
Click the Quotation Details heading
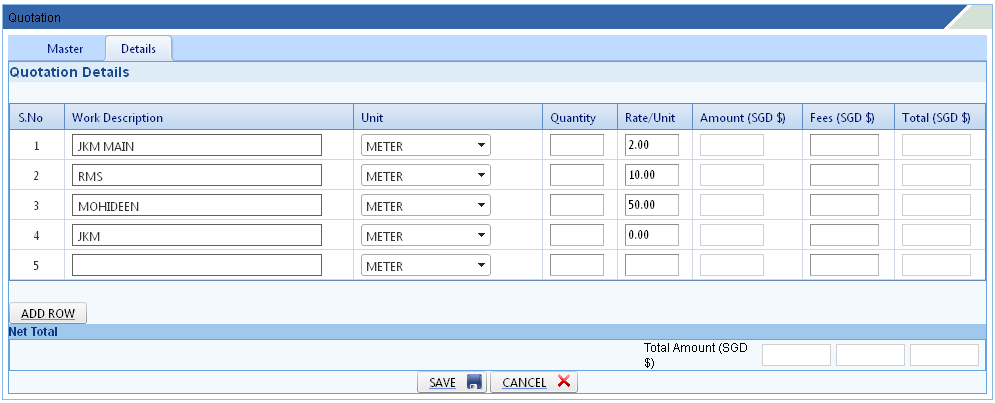(x=69, y=72)
